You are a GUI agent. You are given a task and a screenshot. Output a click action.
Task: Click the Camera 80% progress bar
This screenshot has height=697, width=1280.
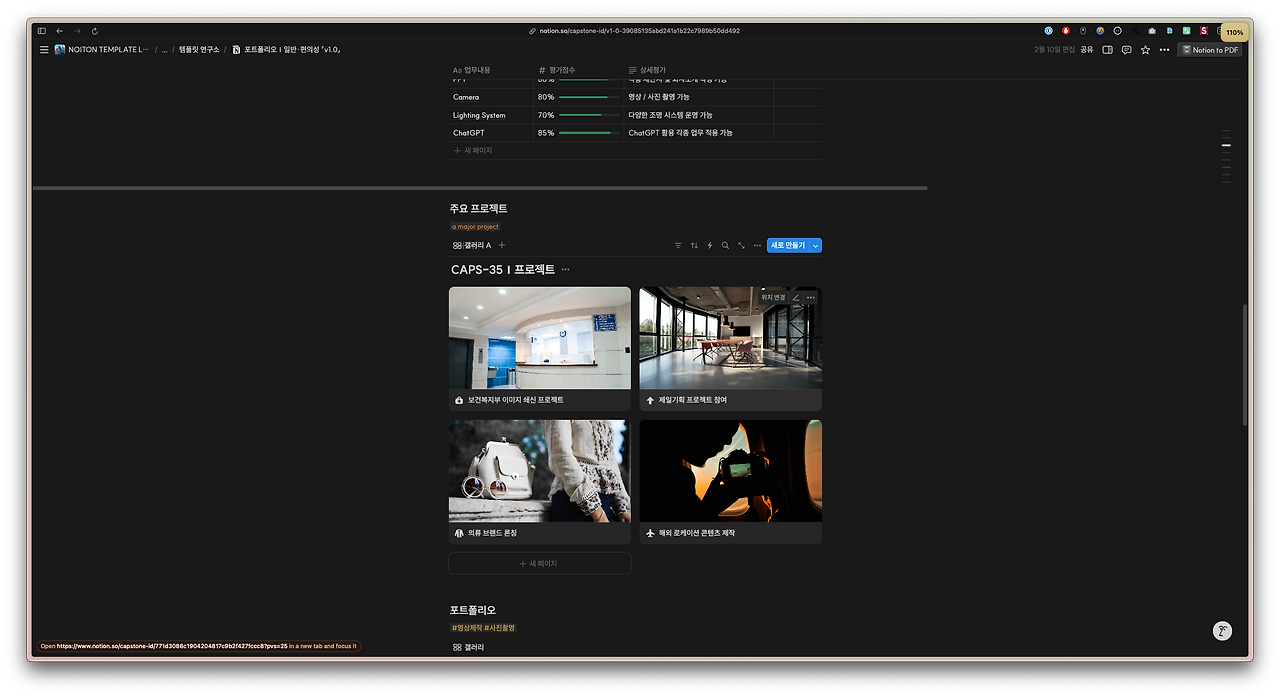[x=590, y=97]
